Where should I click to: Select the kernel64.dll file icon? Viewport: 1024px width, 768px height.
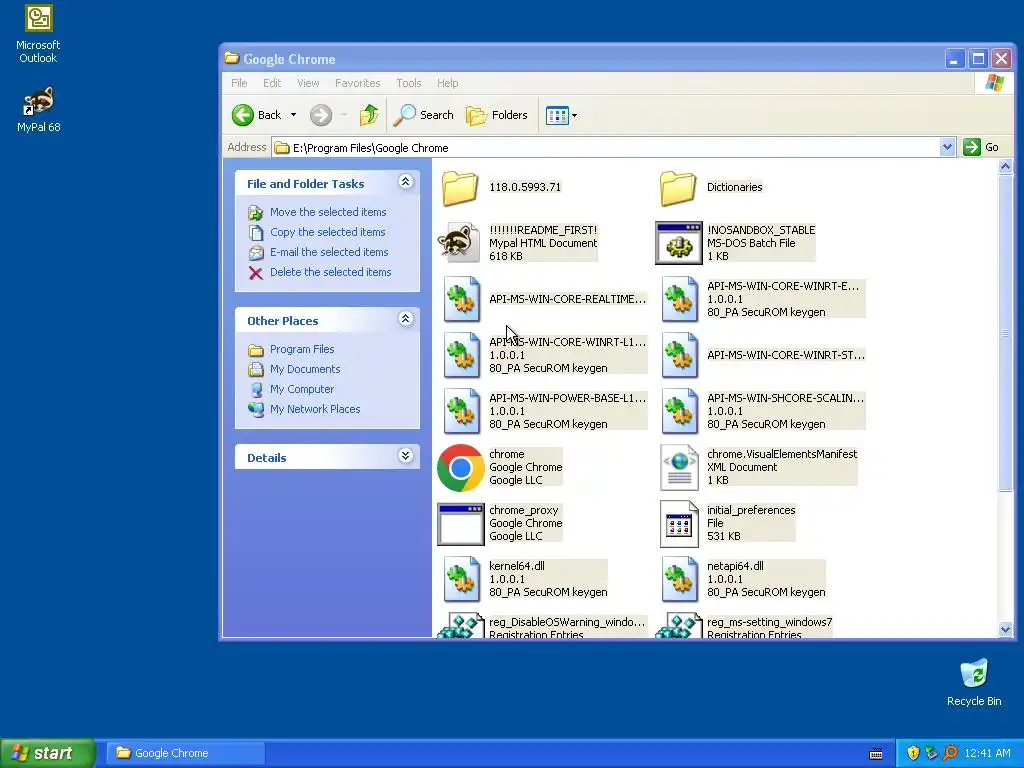pos(462,579)
